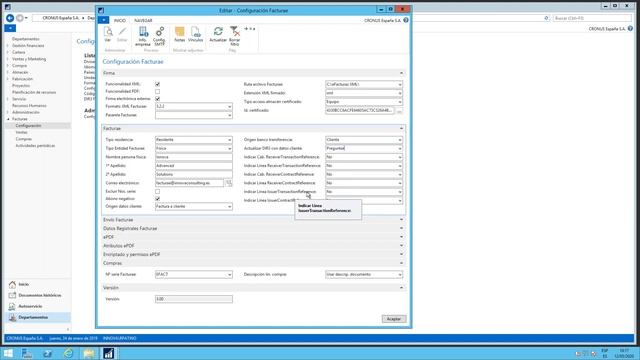Show Vínculos via ribbon icon
This screenshot has height=360, width=640.
click(x=196, y=34)
